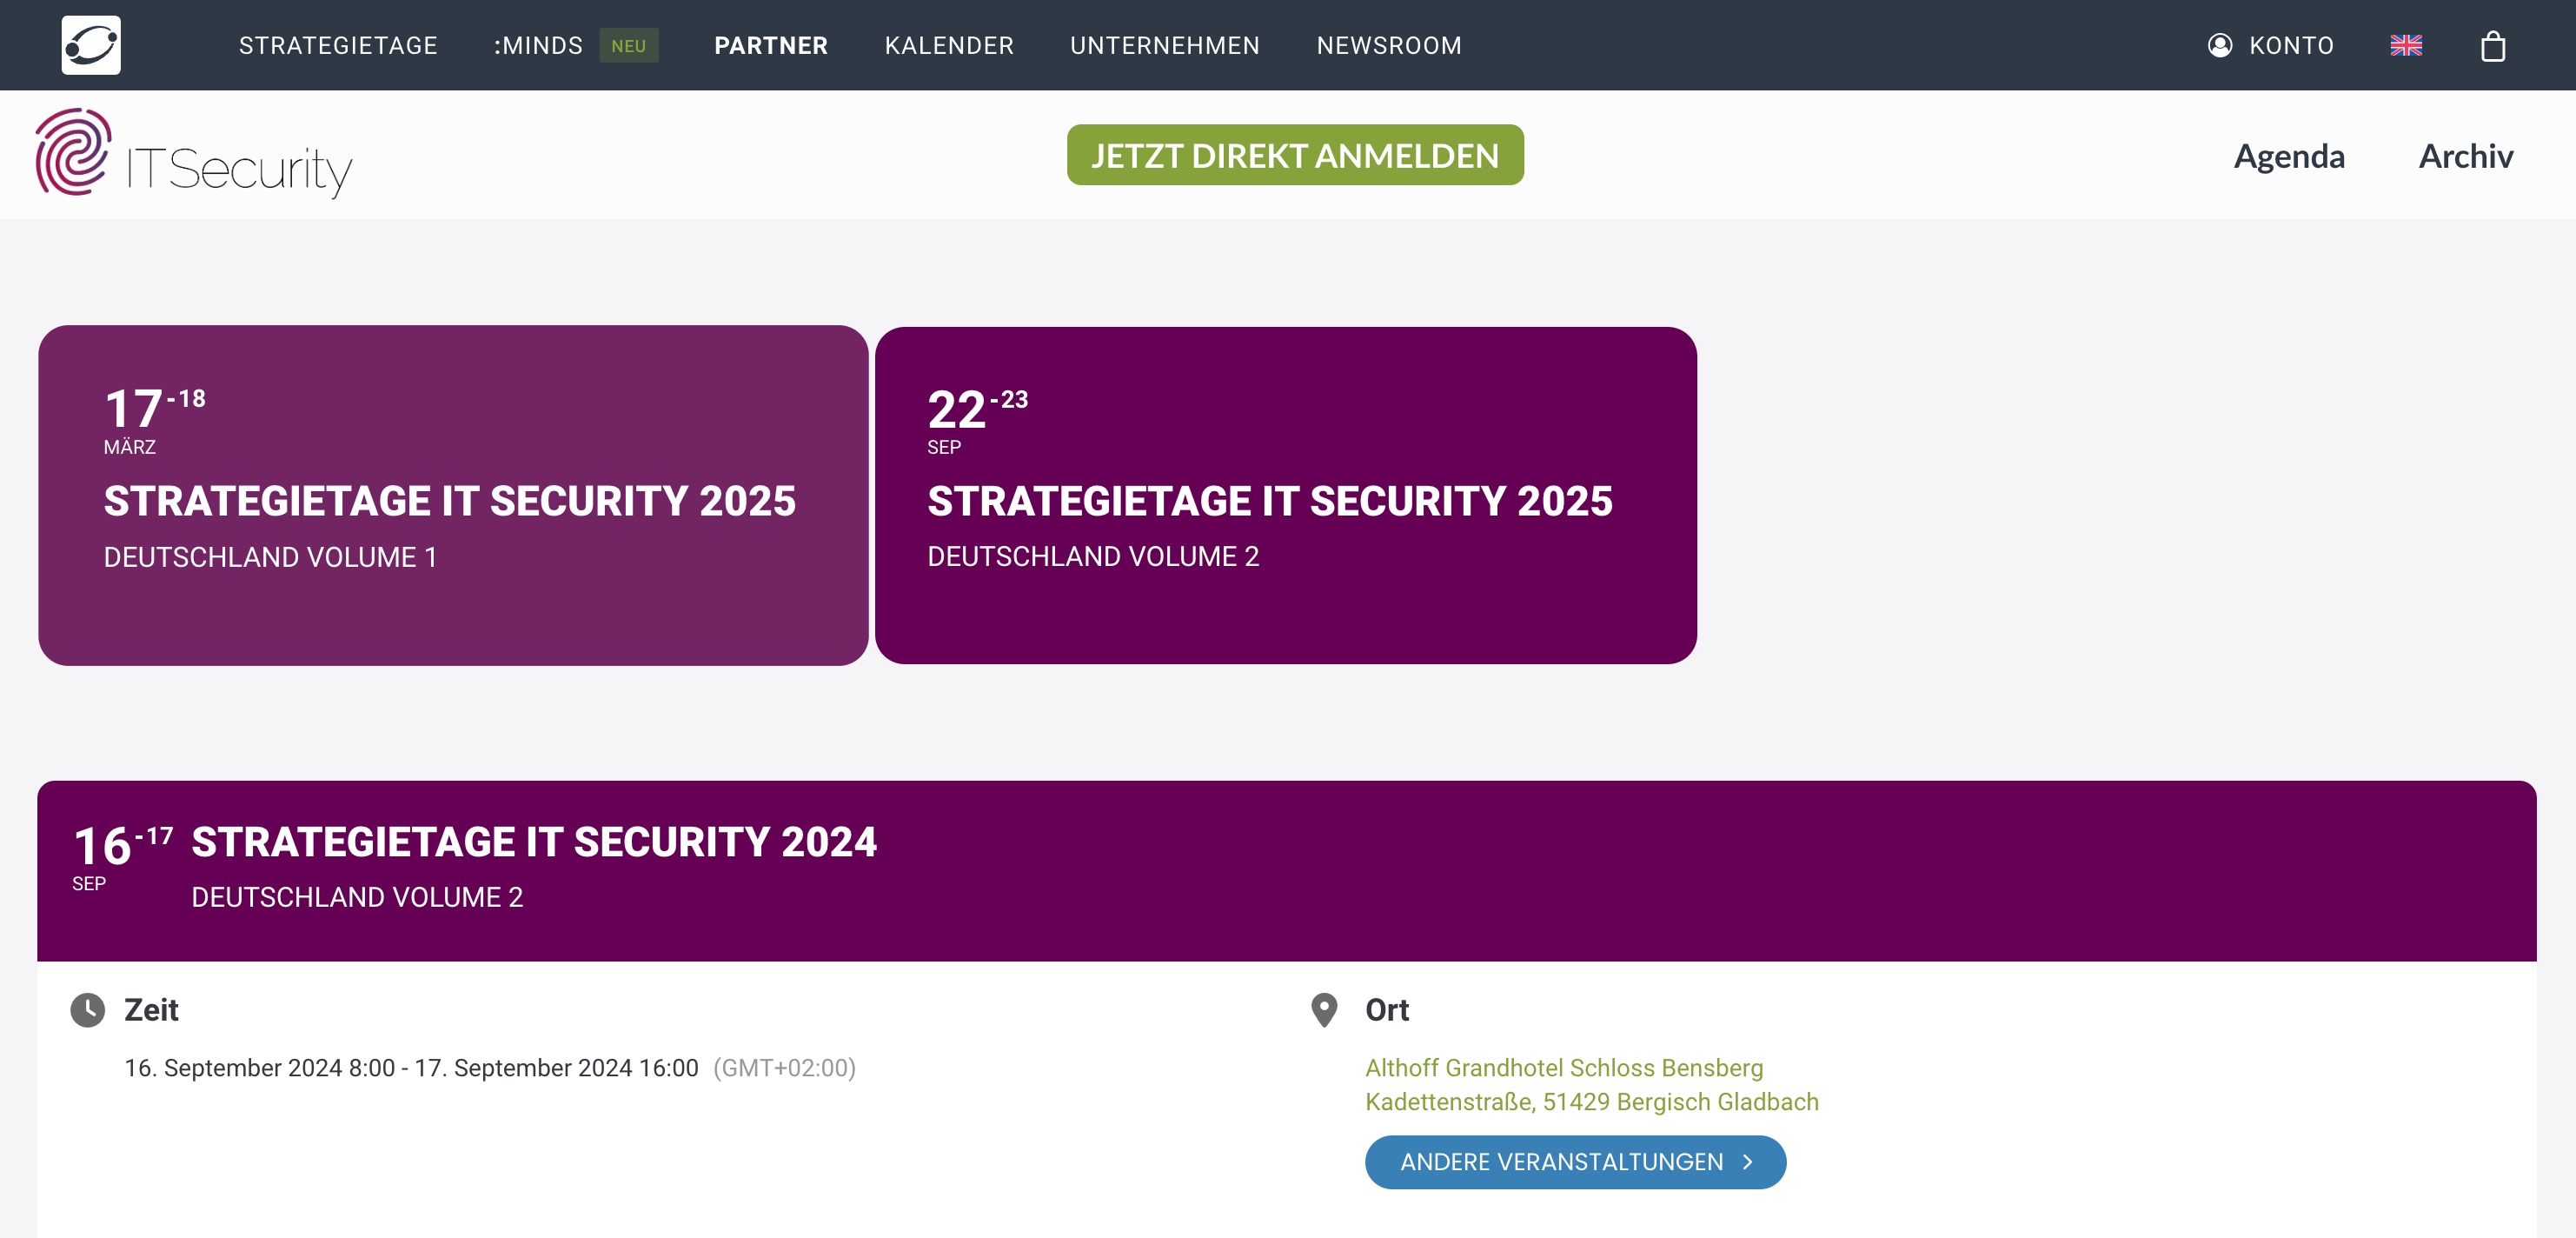Image resolution: width=2576 pixels, height=1238 pixels.
Task: Open the UNTERNEHMEN menu
Action: 1165,45
